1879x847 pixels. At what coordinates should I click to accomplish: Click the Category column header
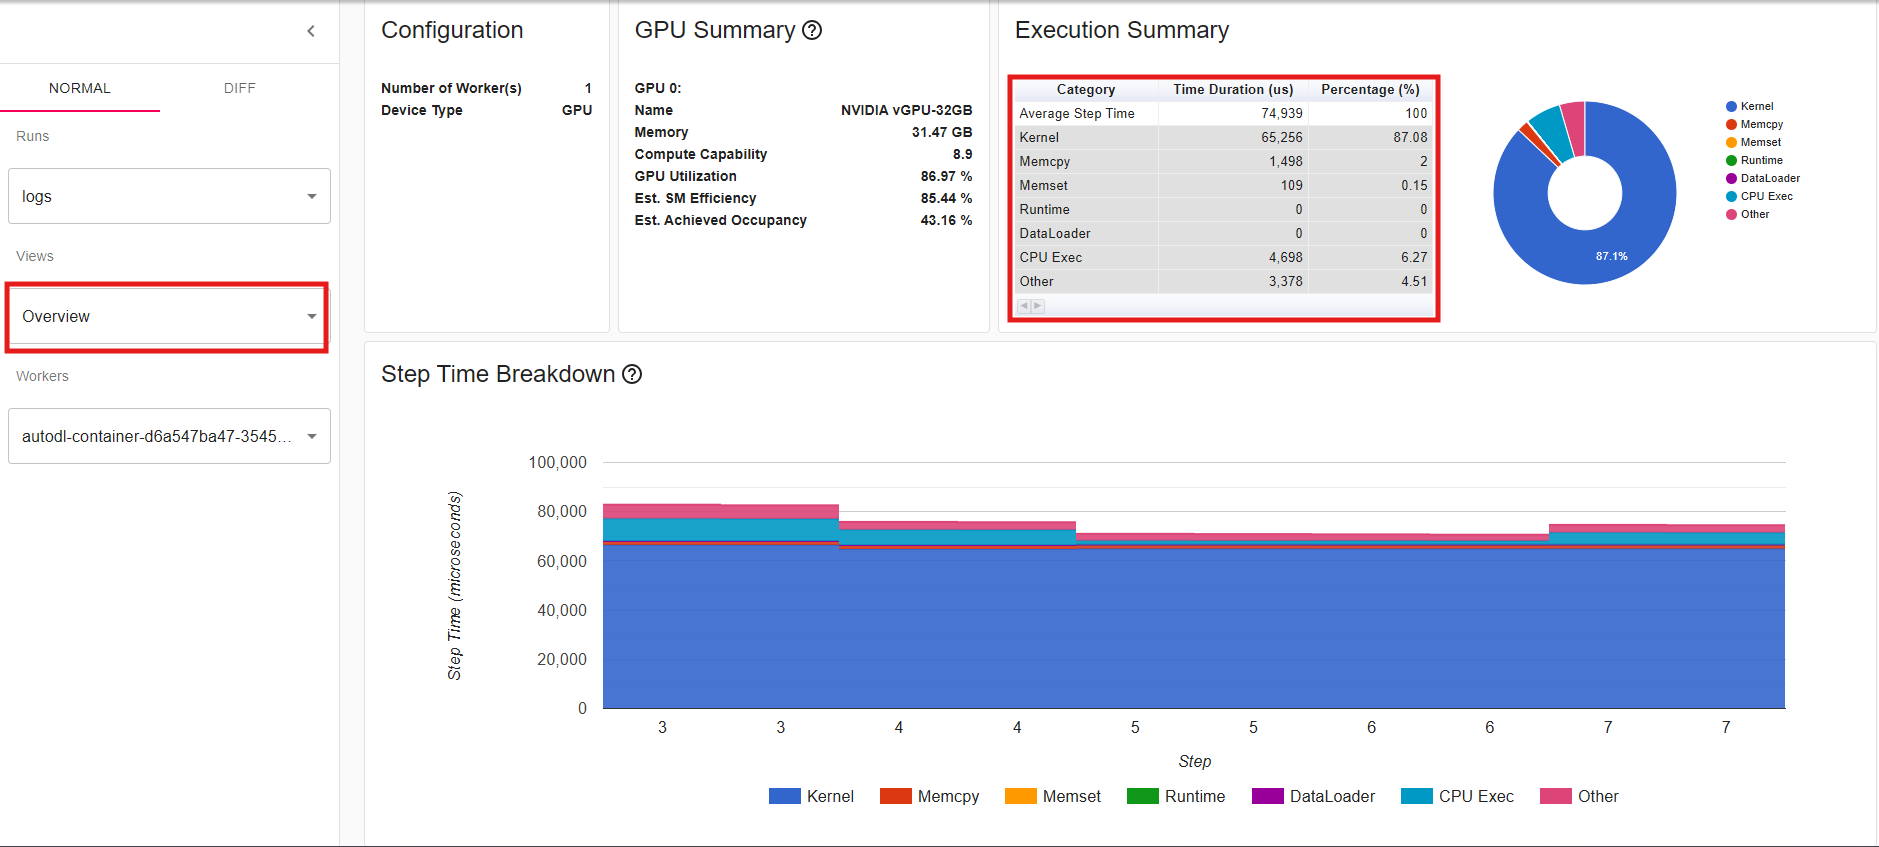pyautogui.click(x=1085, y=89)
